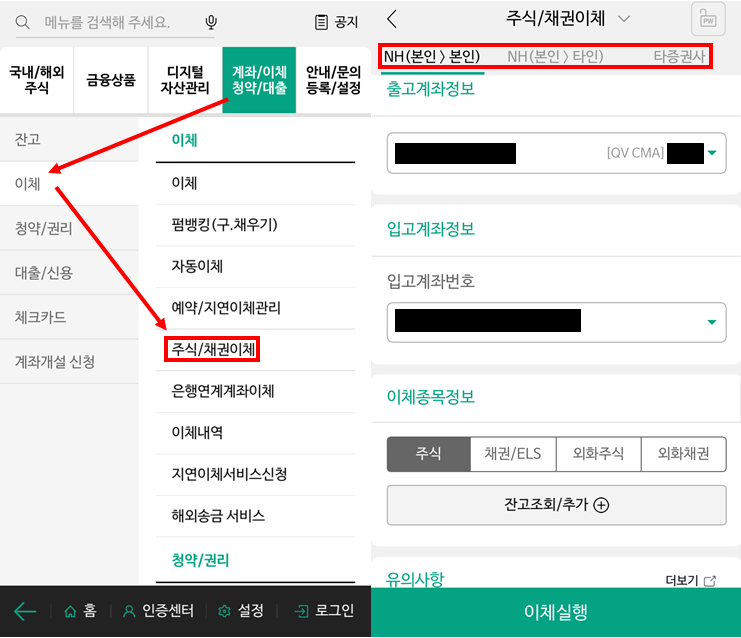Open 지연이체서비스신청 menu item
This screenshot has width=741, height=638.
[x=255, y=474]
